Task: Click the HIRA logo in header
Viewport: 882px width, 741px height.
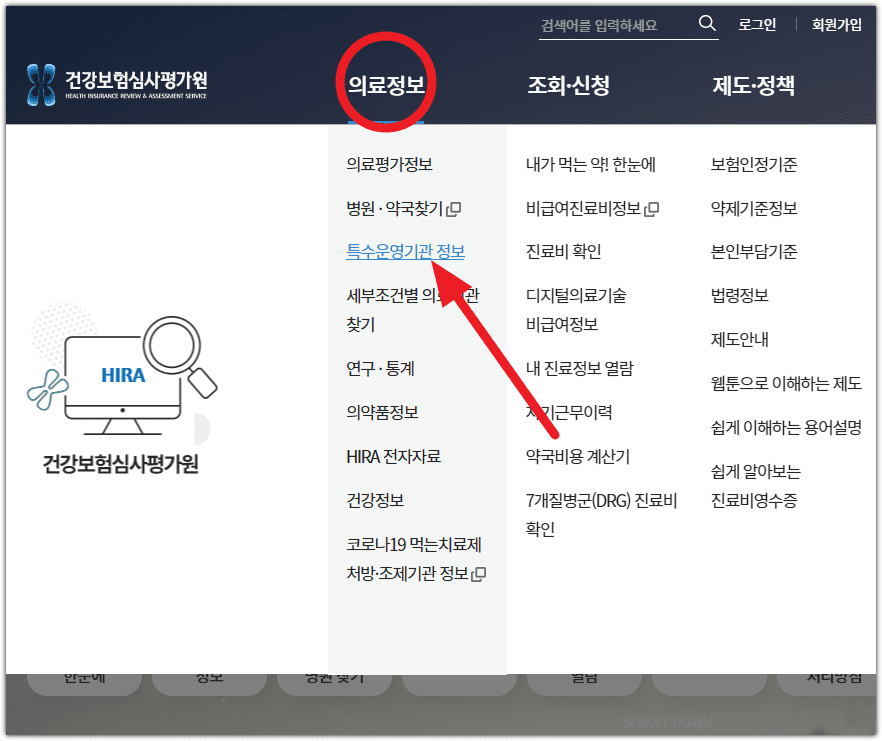Action: click(x=117, y=85)
